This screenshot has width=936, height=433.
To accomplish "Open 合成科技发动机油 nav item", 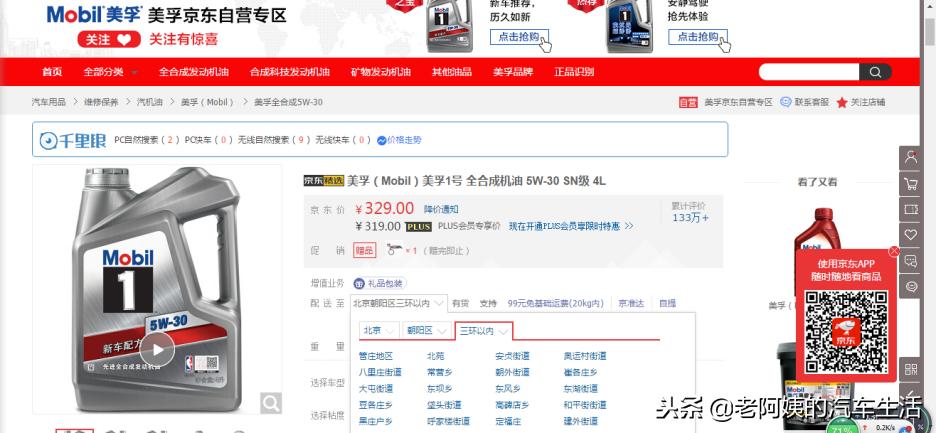I will click(x=290, y=72).
